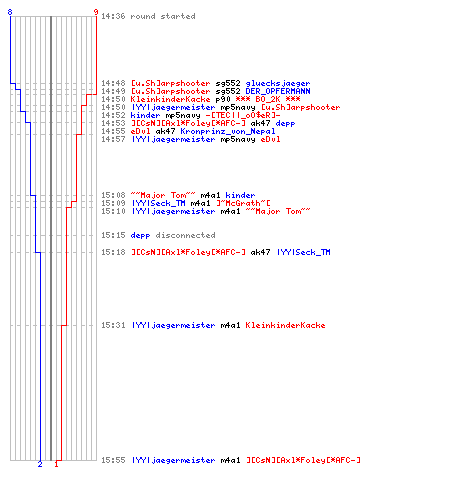Click the blue team count 8 label
The width and height of the screenshot is (450, 500).
[10, 12]
